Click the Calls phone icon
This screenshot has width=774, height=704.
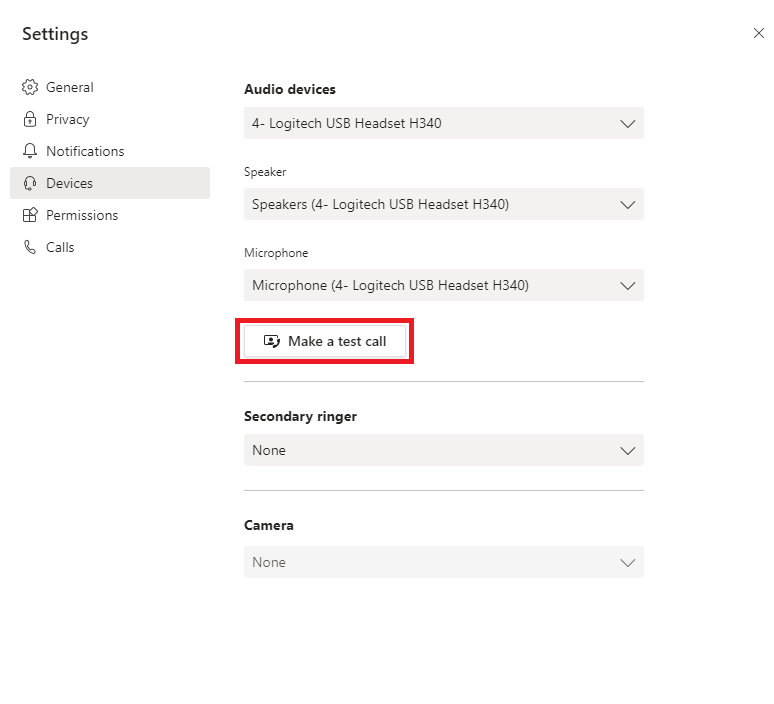pos(30,247)
